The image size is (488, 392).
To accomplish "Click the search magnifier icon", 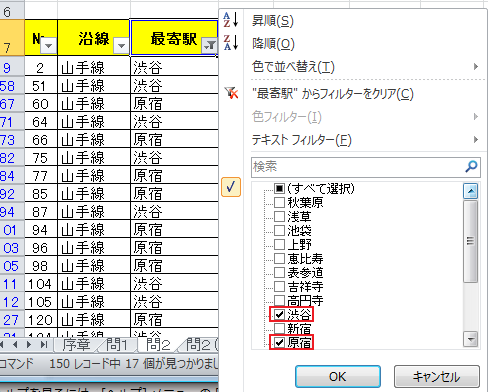I will 471,166.
